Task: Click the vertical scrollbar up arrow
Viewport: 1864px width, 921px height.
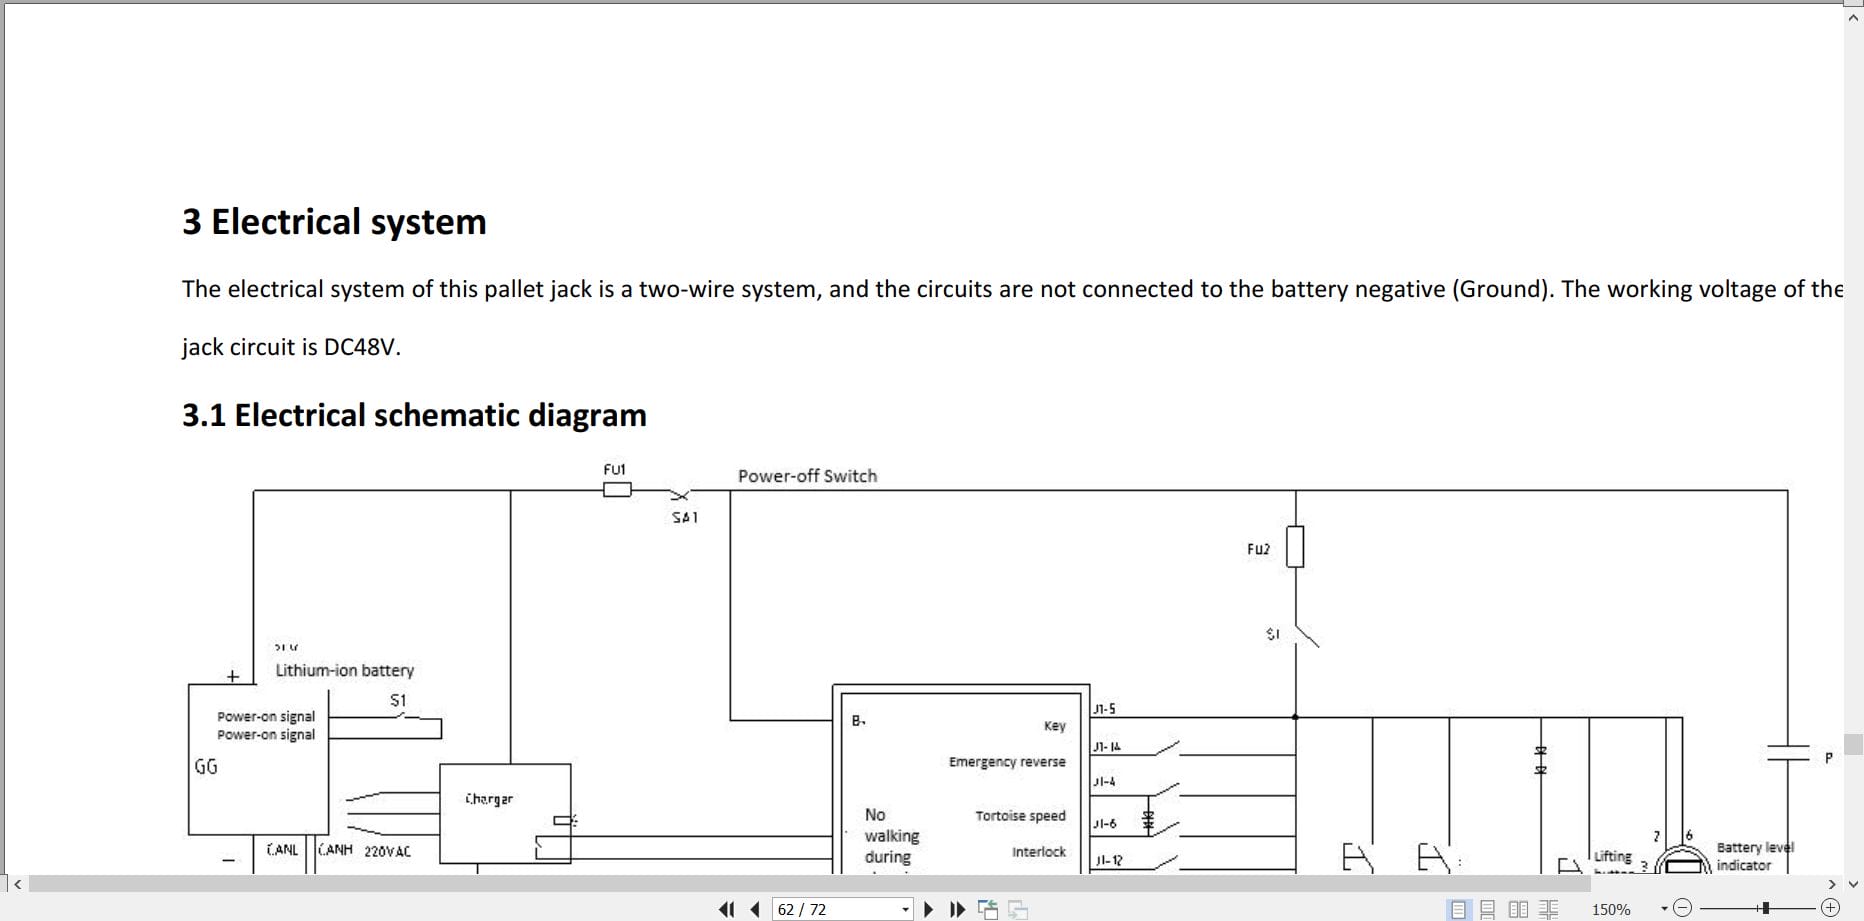Action: coord(1852,16)
